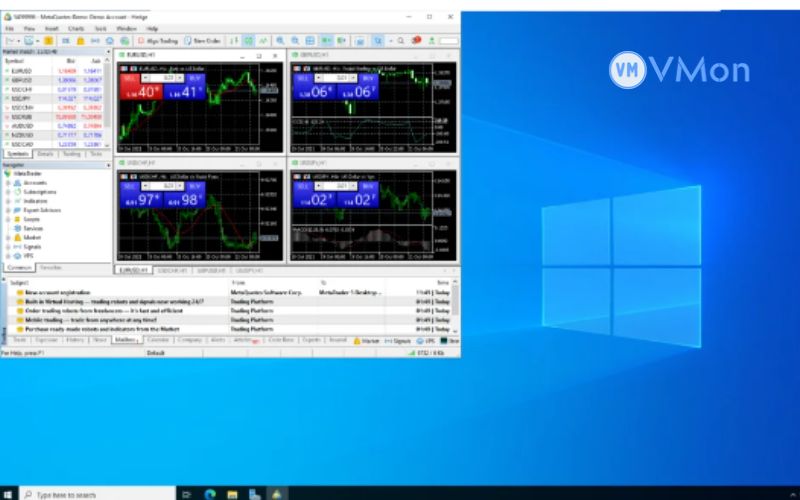Switch to the Favorites tab in Navigator

click(x=51, y=267)
